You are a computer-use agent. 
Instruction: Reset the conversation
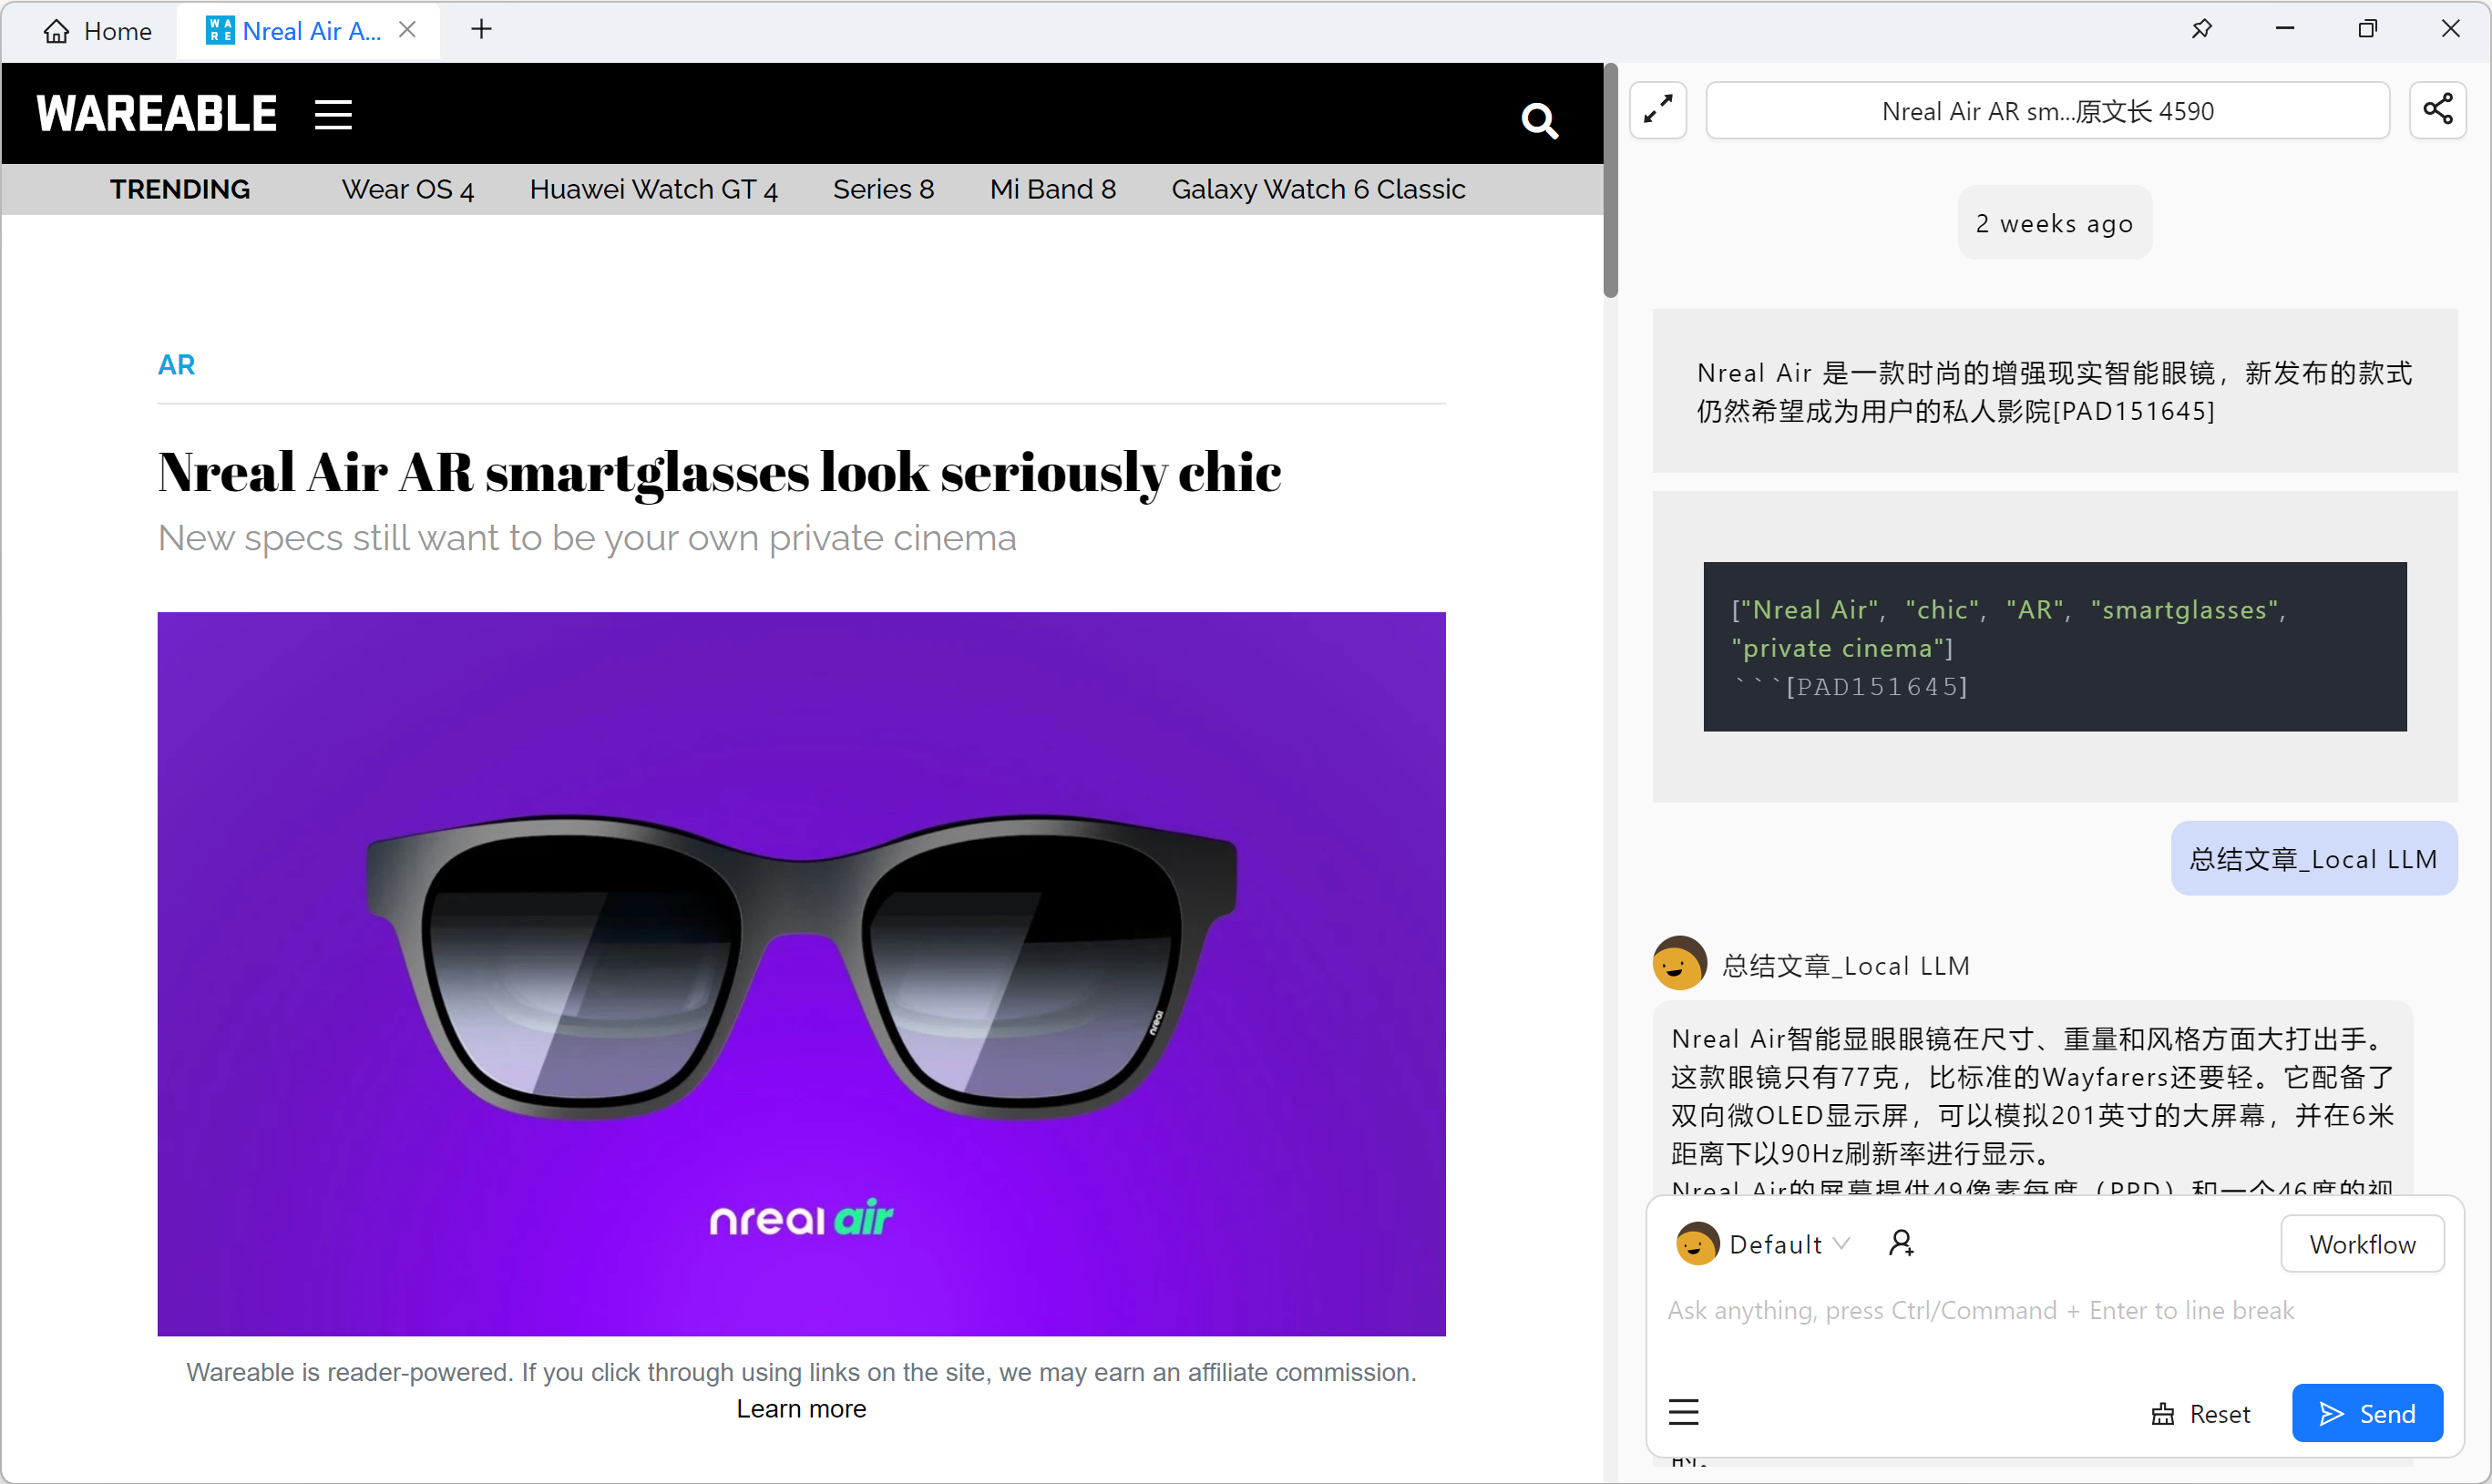pos(2200,1413)
